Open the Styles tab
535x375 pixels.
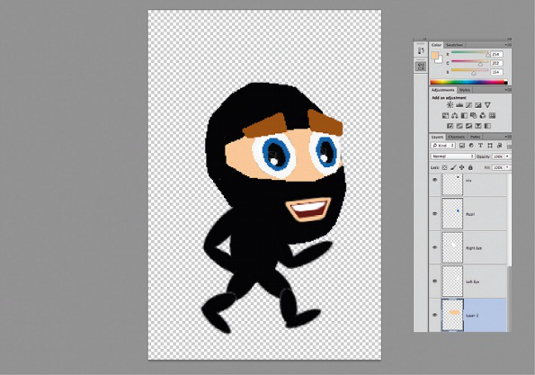point(464,90)
